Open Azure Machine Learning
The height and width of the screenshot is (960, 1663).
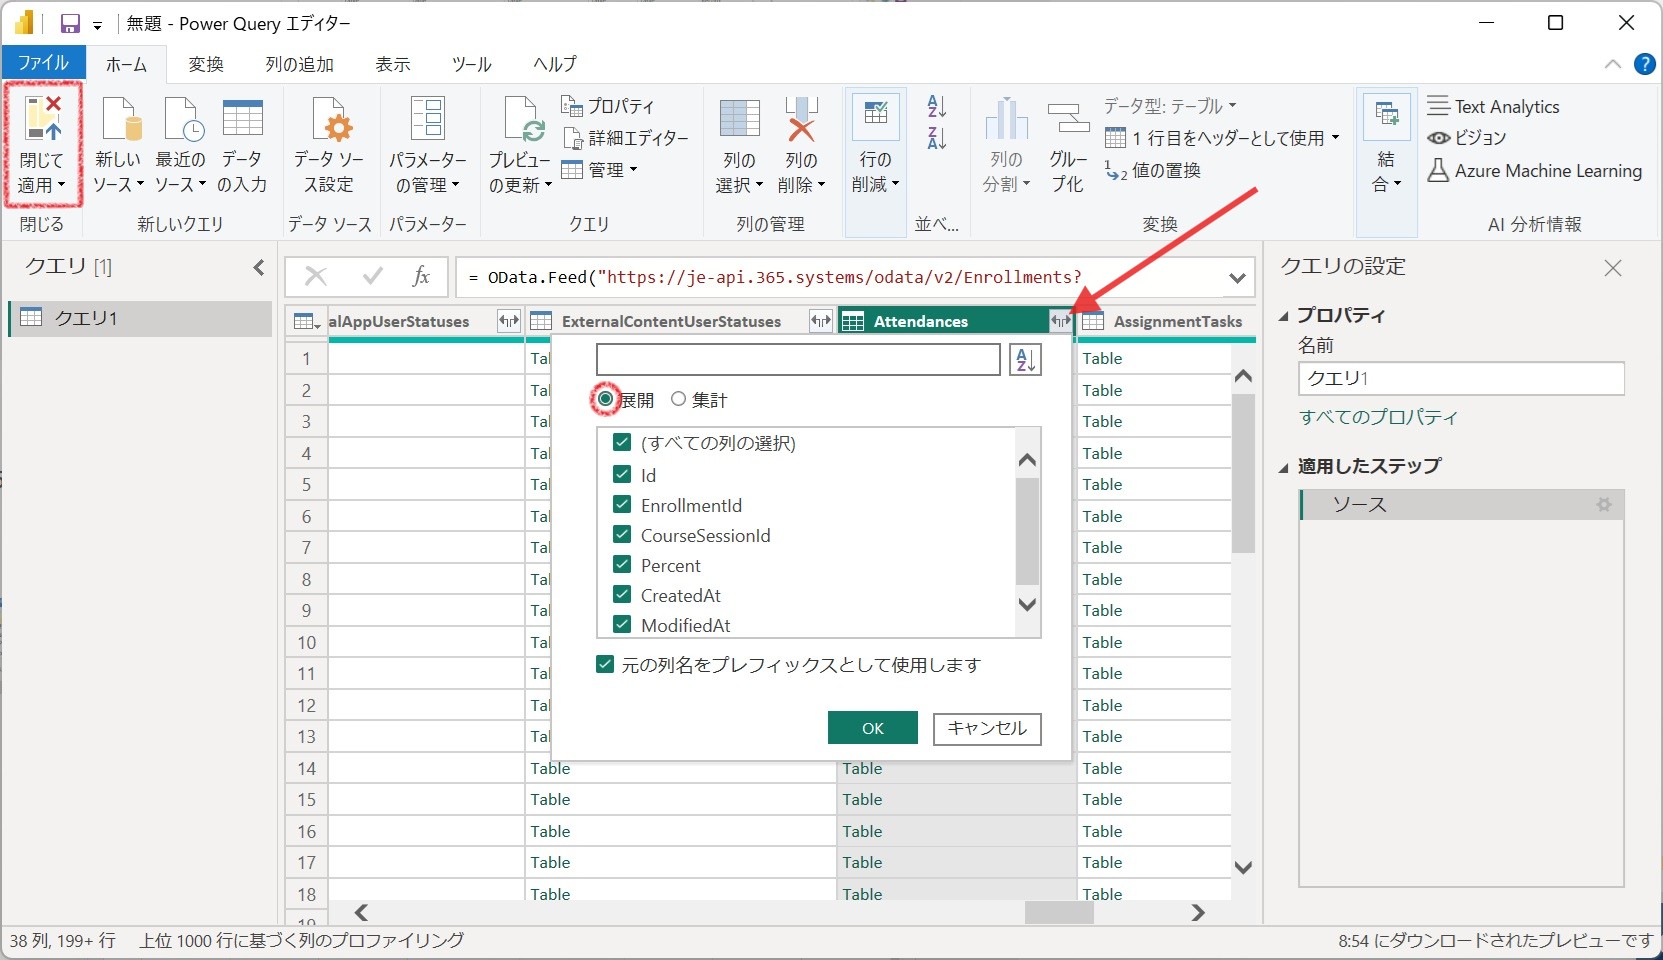[x=1534, y=171]
